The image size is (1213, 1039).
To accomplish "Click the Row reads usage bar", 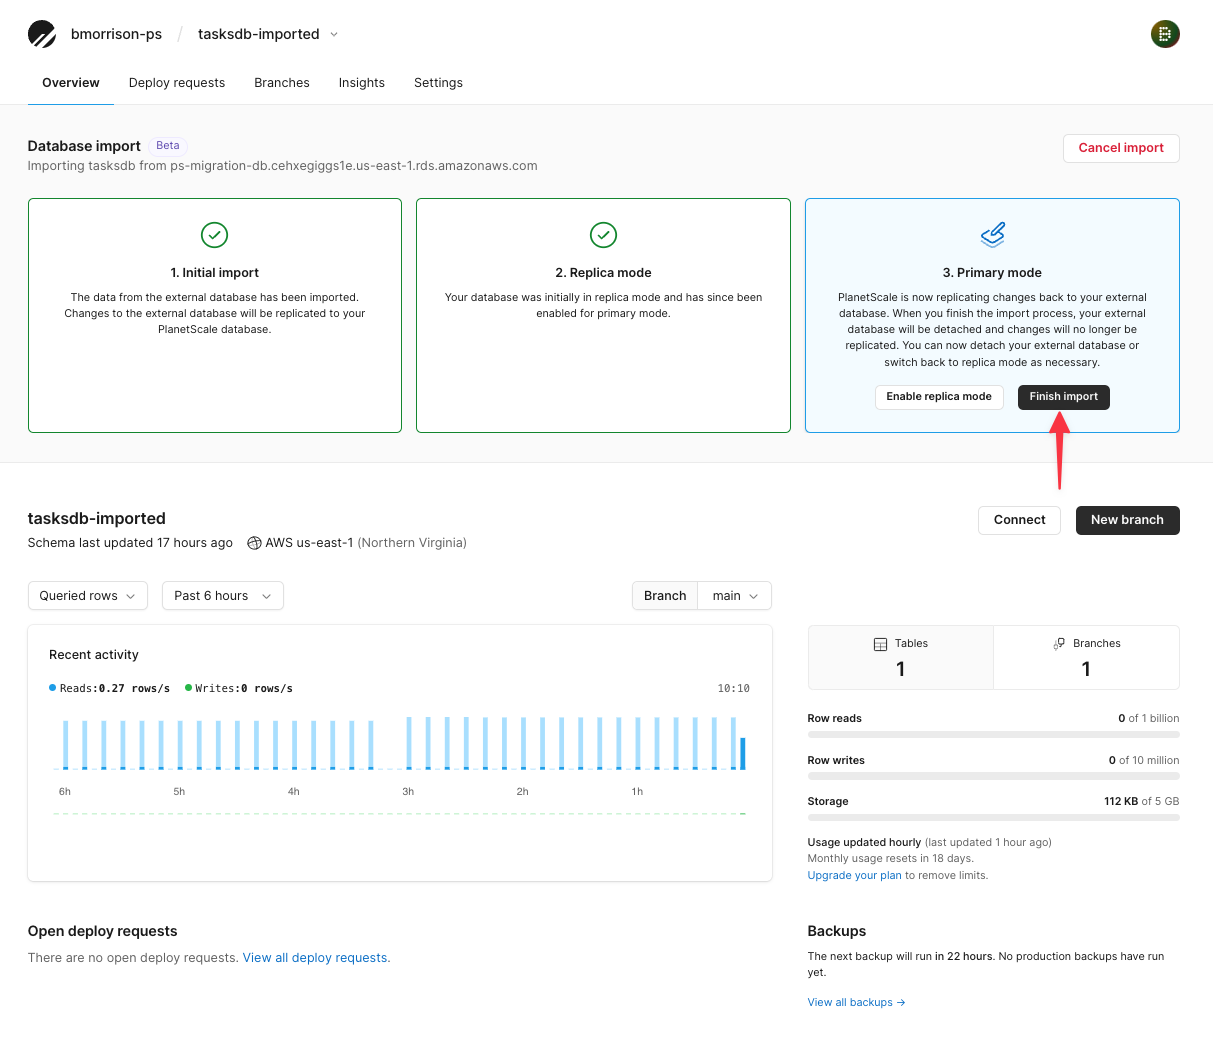I will (993, 734).
